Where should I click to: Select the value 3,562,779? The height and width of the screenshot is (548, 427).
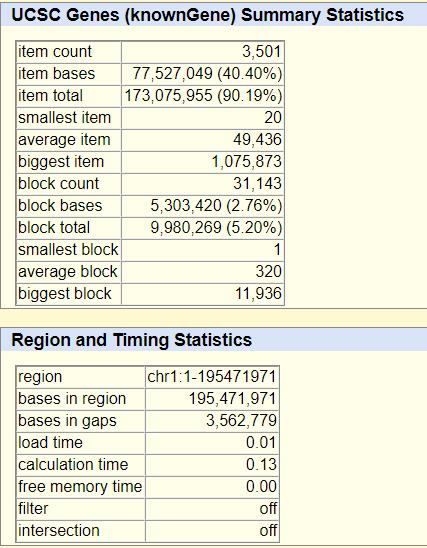241,421
